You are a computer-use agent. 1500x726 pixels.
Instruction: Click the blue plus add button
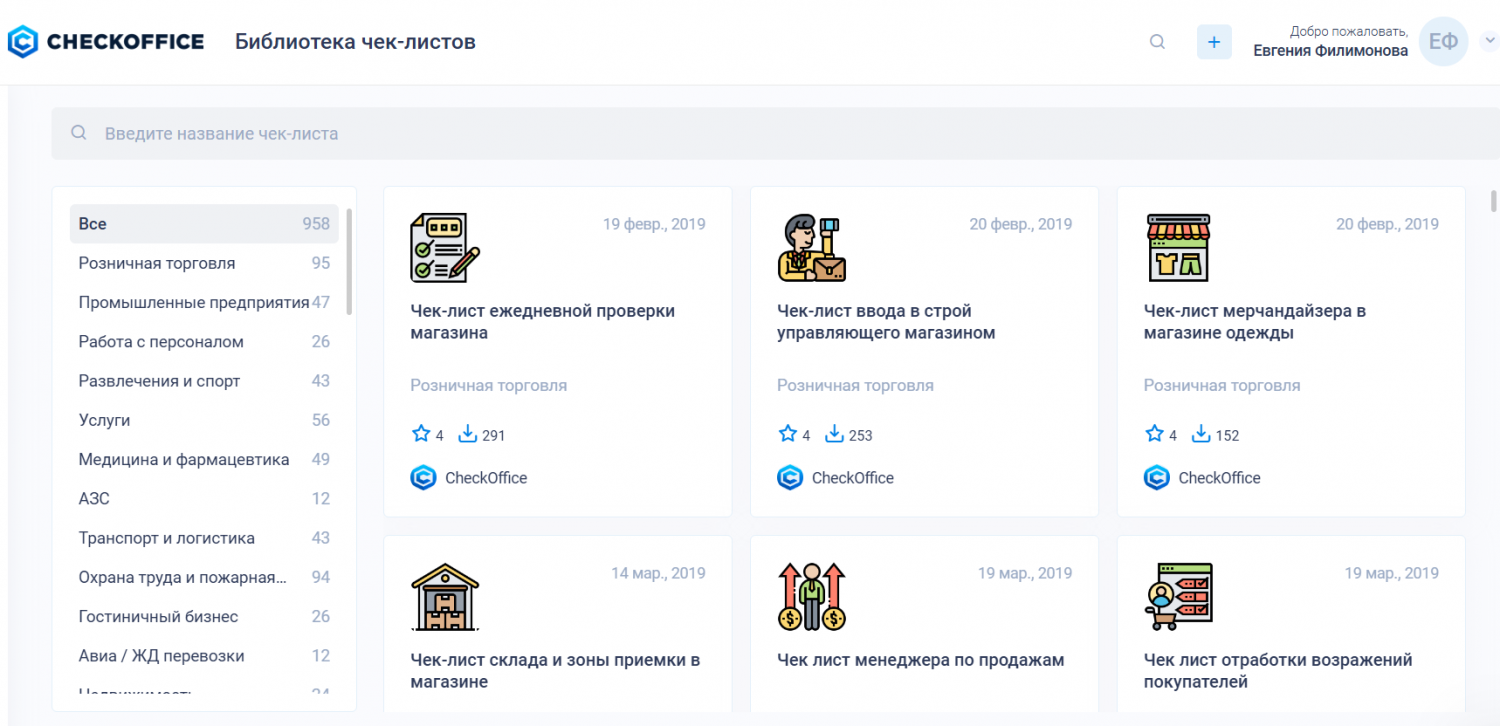[1214, 42]
